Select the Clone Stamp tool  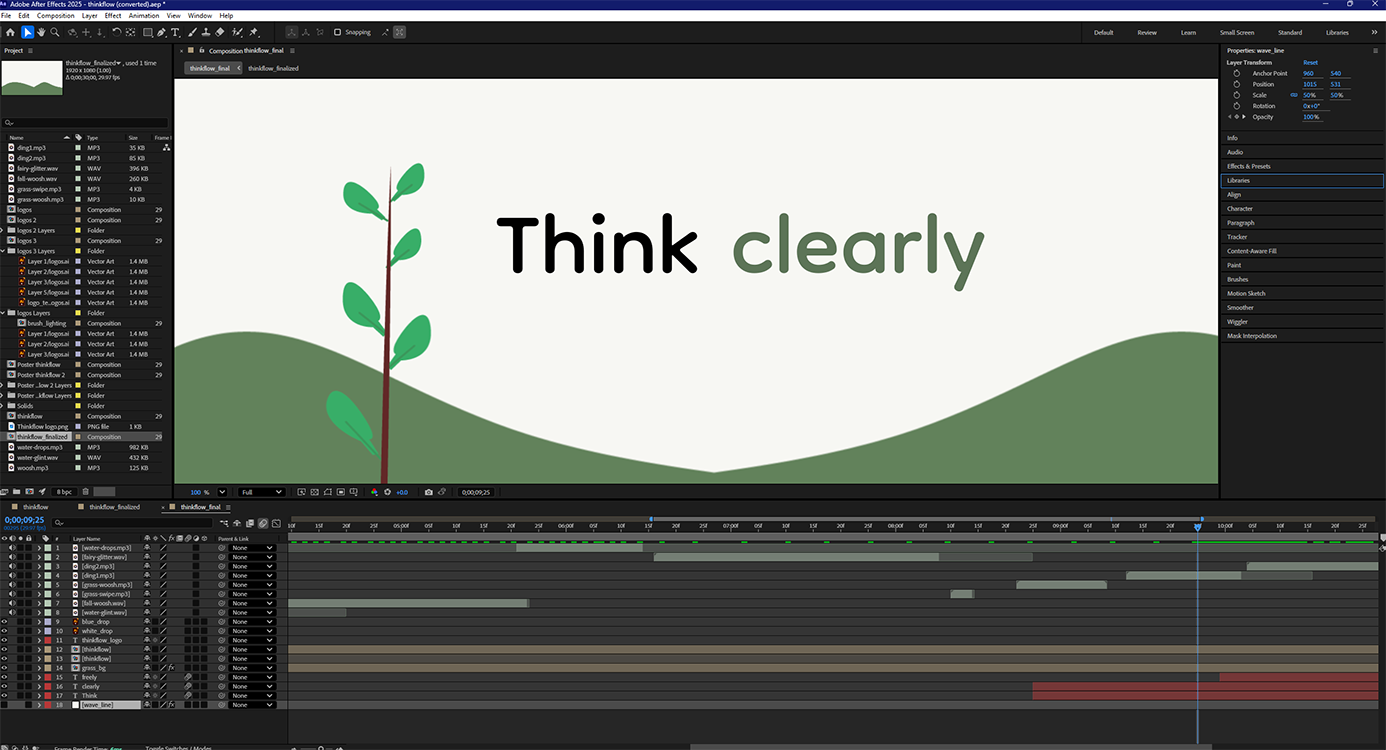tap(206, 32)
